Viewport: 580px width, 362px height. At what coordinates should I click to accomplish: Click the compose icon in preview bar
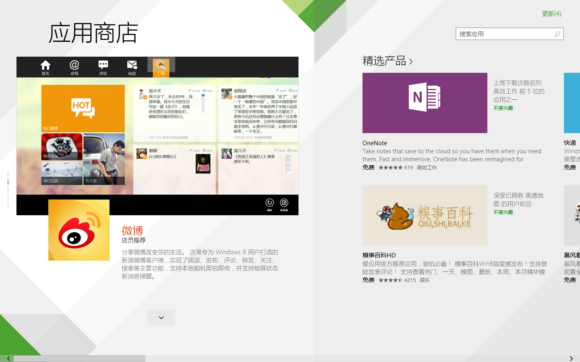284,204
